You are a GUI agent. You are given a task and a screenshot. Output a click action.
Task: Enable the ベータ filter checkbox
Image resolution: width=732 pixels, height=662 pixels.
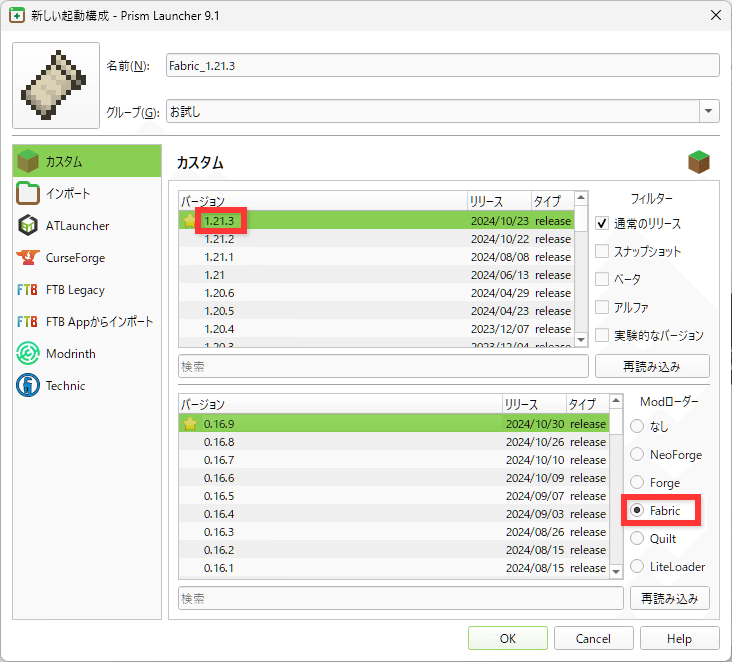tap(602, 279)
